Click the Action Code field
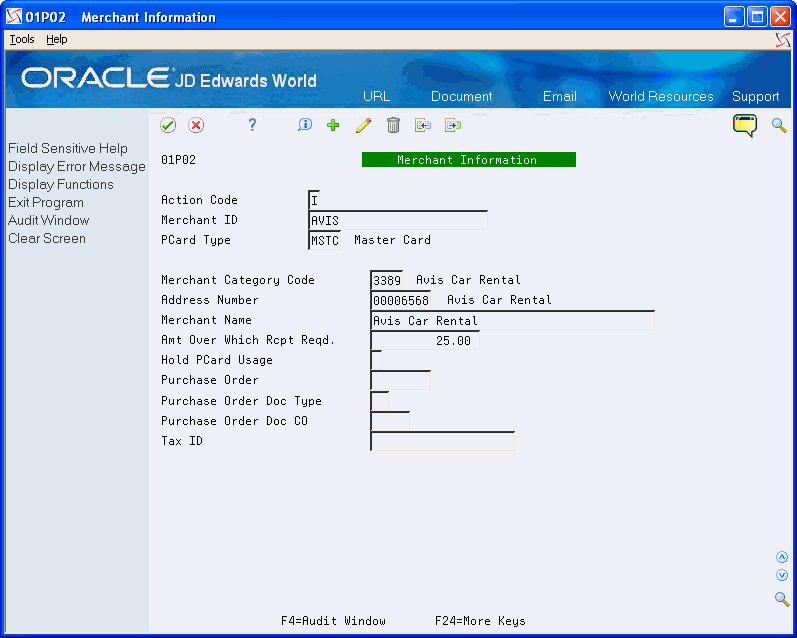The image size is (797, 638). 314,200
